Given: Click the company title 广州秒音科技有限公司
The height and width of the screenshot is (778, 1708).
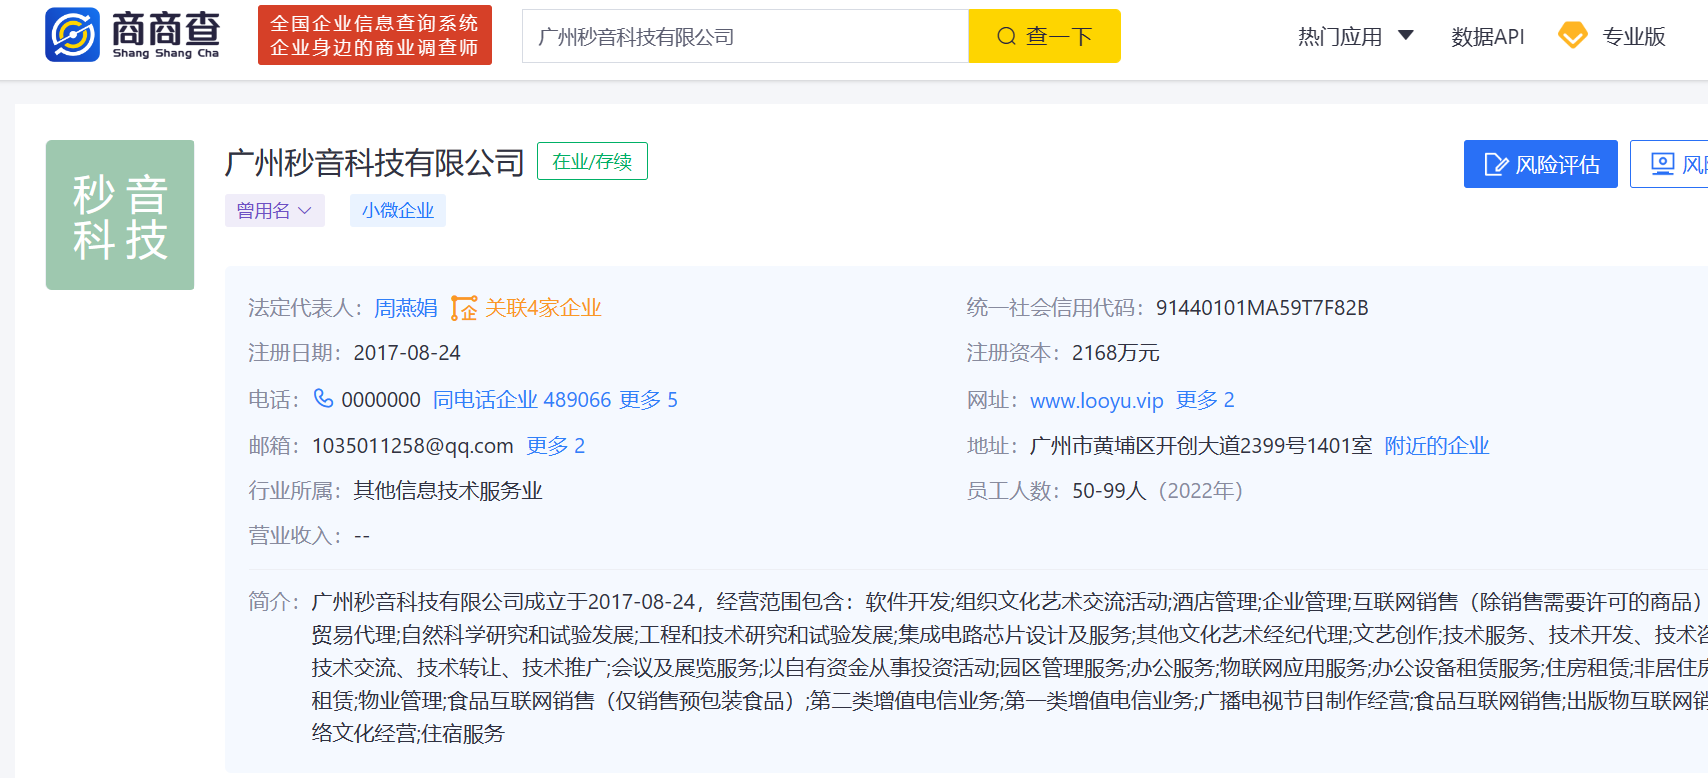Looking at the screenshot, I should point(375,162).
